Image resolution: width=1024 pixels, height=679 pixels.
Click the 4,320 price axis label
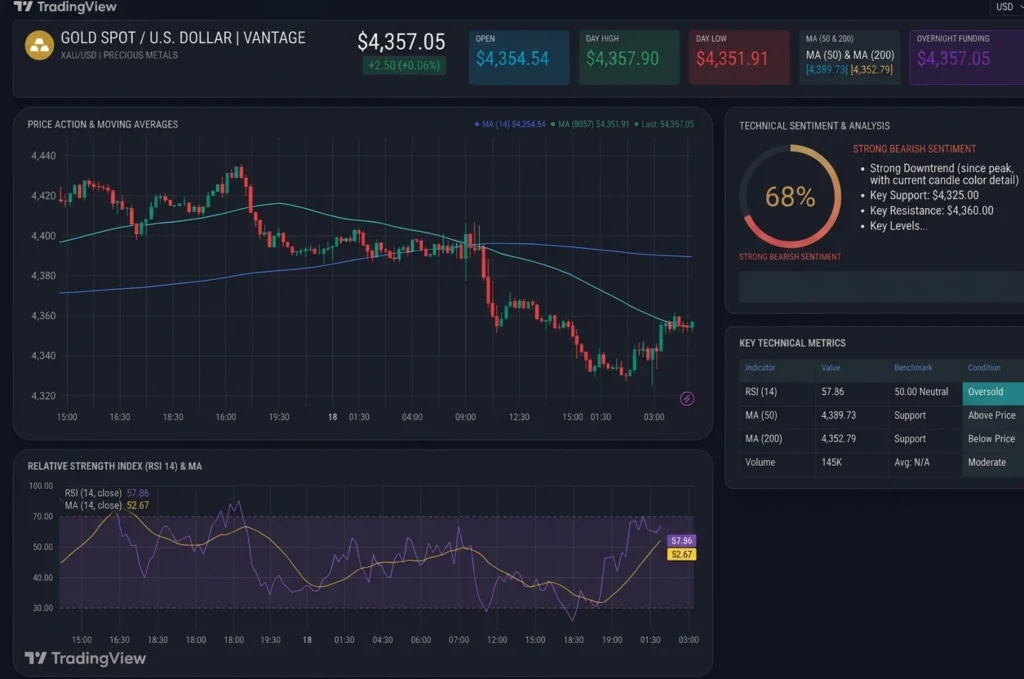tap(43, 396)
